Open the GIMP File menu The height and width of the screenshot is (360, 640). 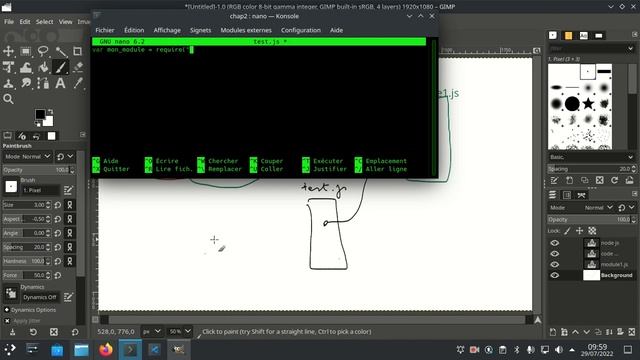(x=9, y=22)
